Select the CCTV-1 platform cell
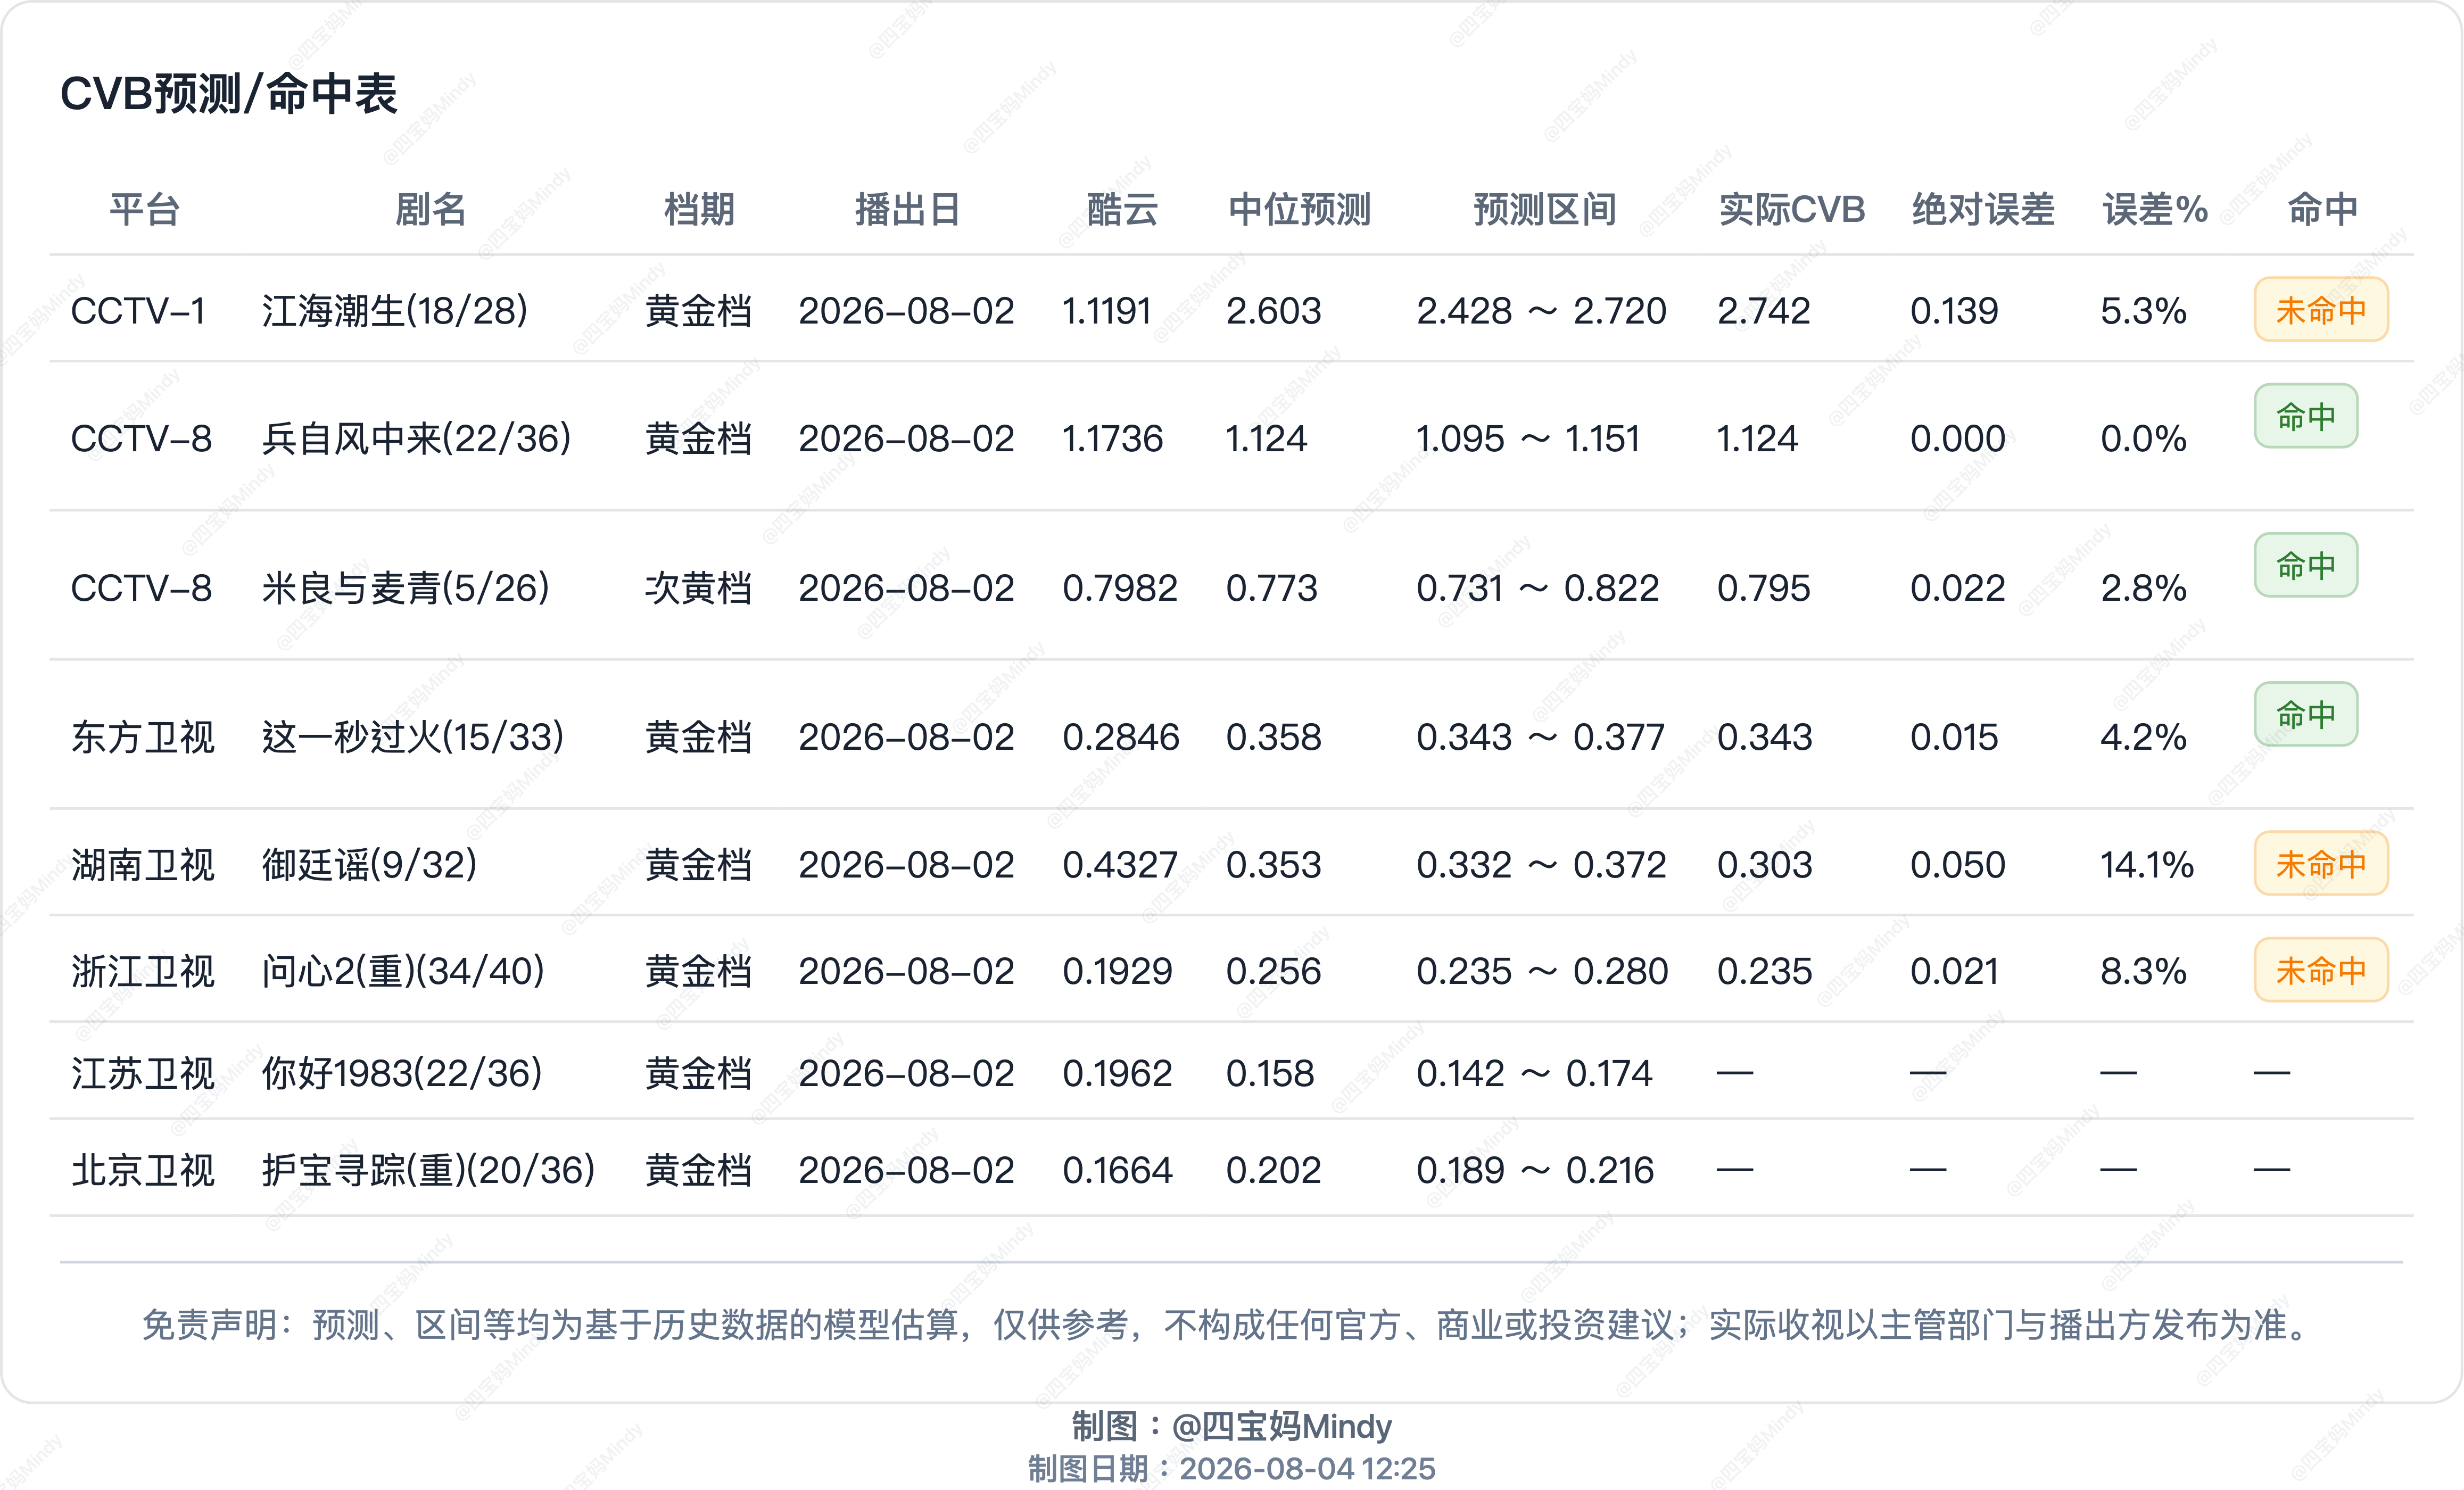The width and height of the screenshot is (2464, 1490). (x=138, y=311)
